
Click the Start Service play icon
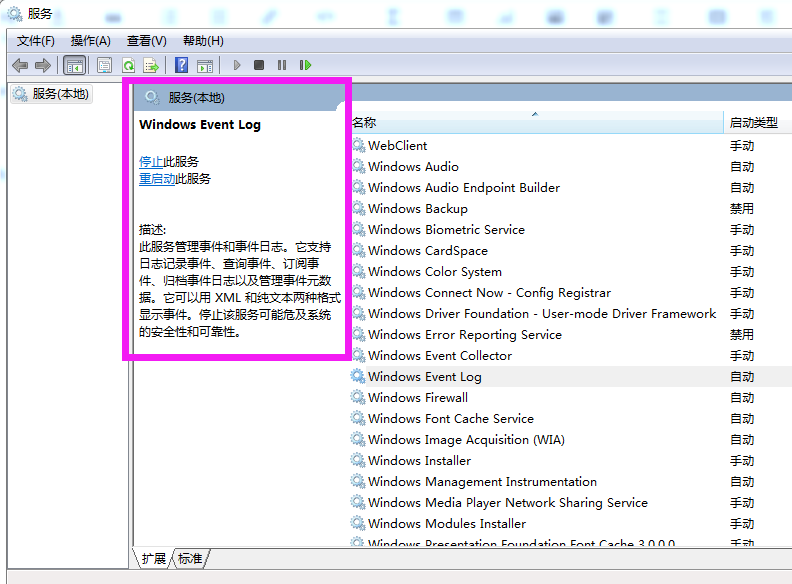[x=236, y=65]
